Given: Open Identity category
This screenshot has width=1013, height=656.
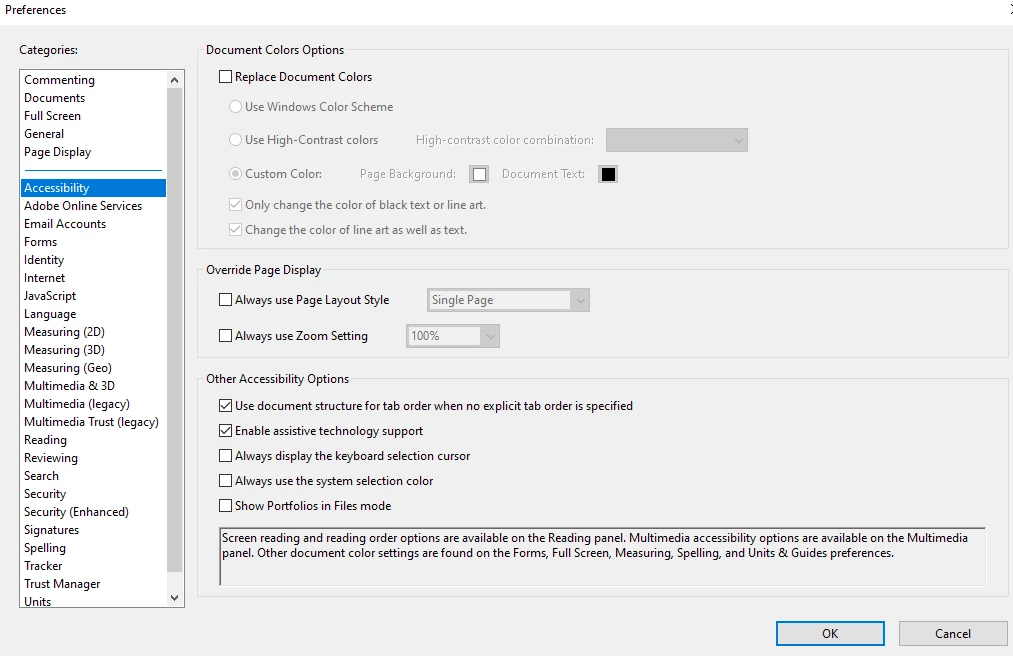Looking at the screenshot, I should 93,260.
